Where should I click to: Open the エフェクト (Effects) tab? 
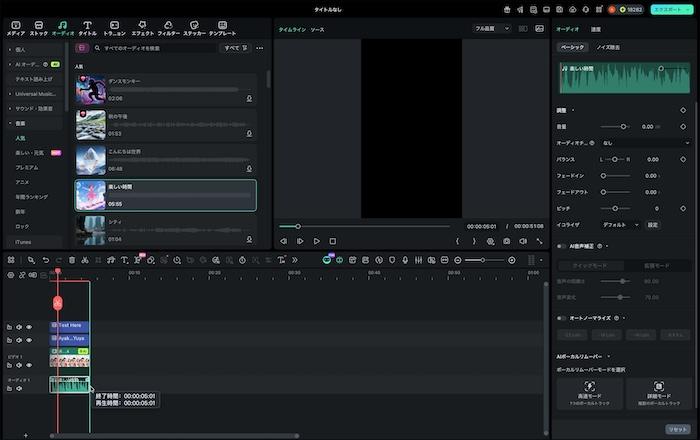[142, 28]
